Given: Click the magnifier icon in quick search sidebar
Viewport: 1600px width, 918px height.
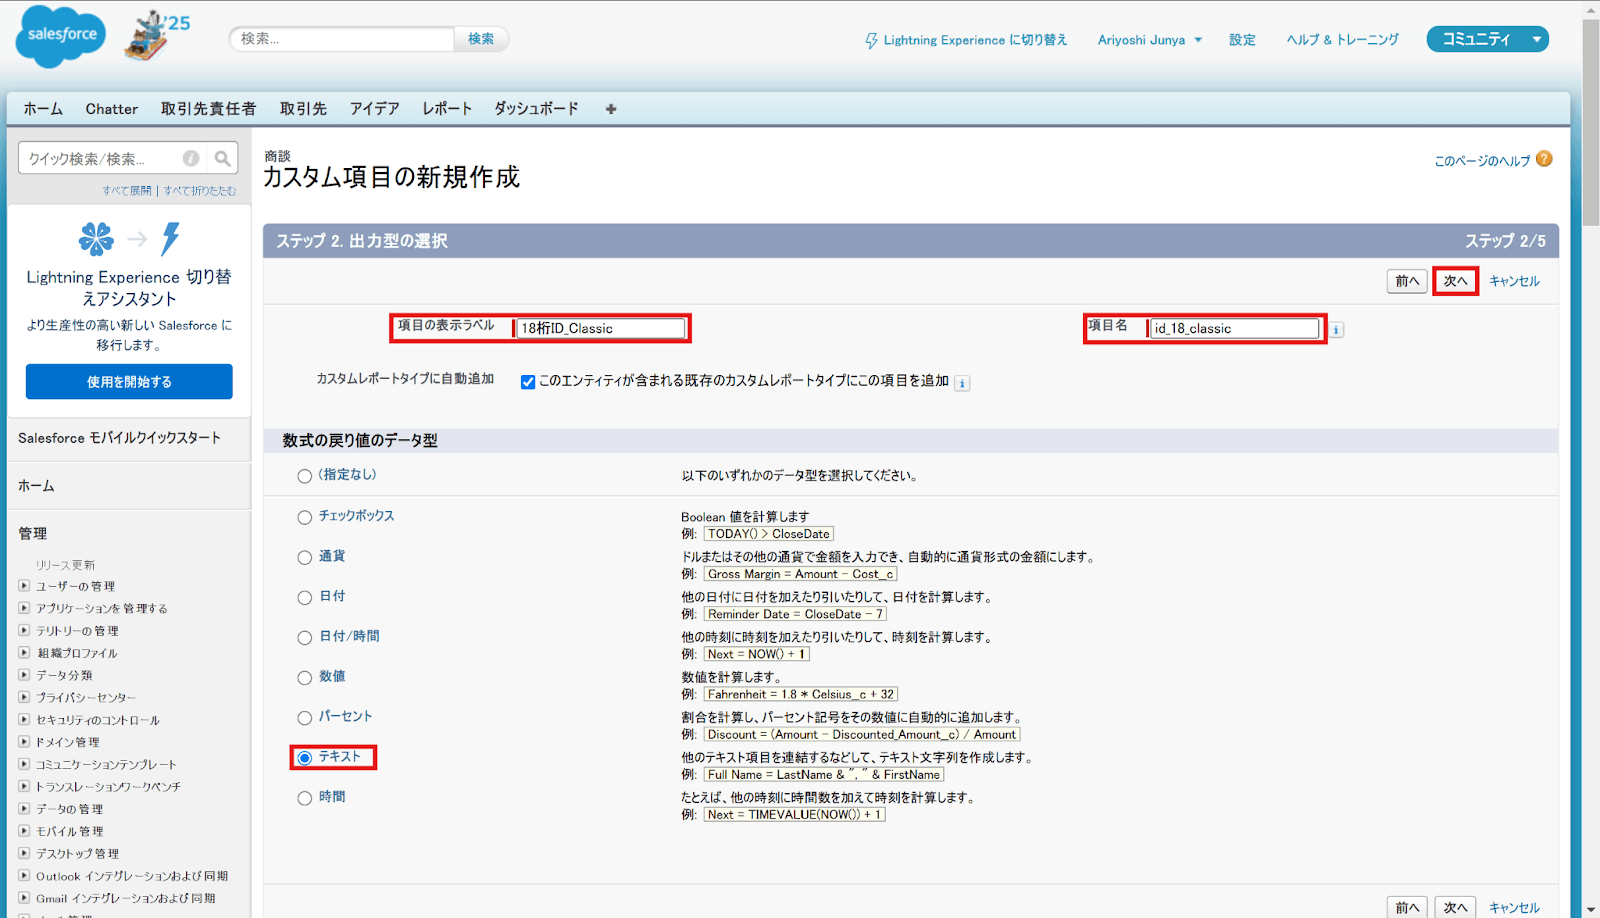Looking at the screenshot, I should tap(222, 158).
